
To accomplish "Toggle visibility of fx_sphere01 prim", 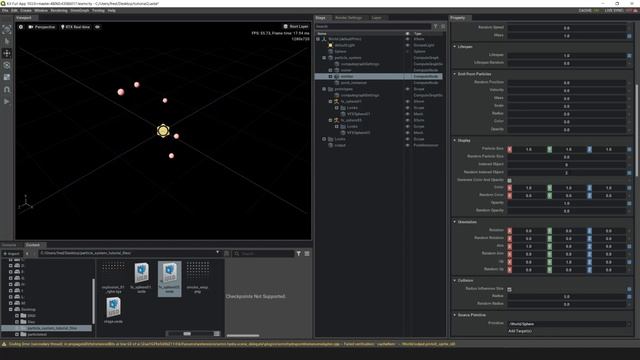I will coord(407,102).
